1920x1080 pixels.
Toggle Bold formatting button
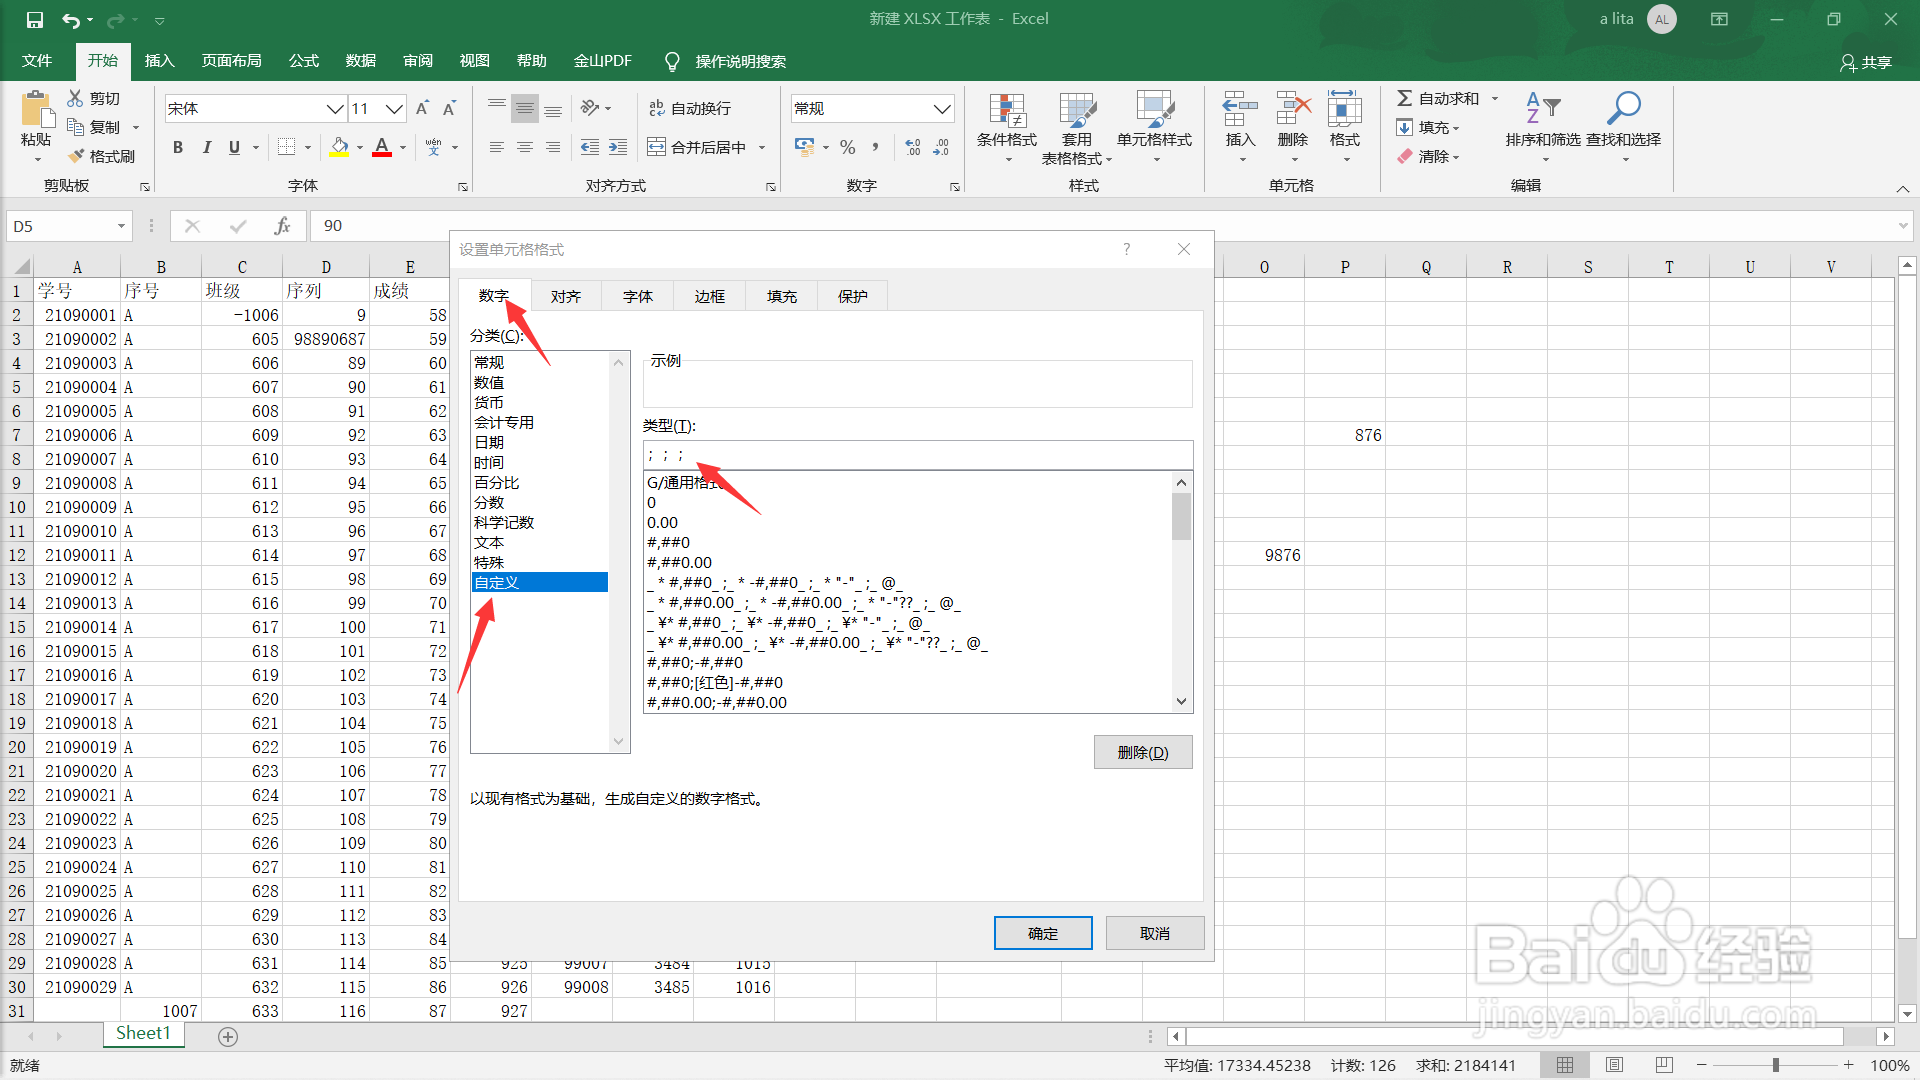coord(178,147)
